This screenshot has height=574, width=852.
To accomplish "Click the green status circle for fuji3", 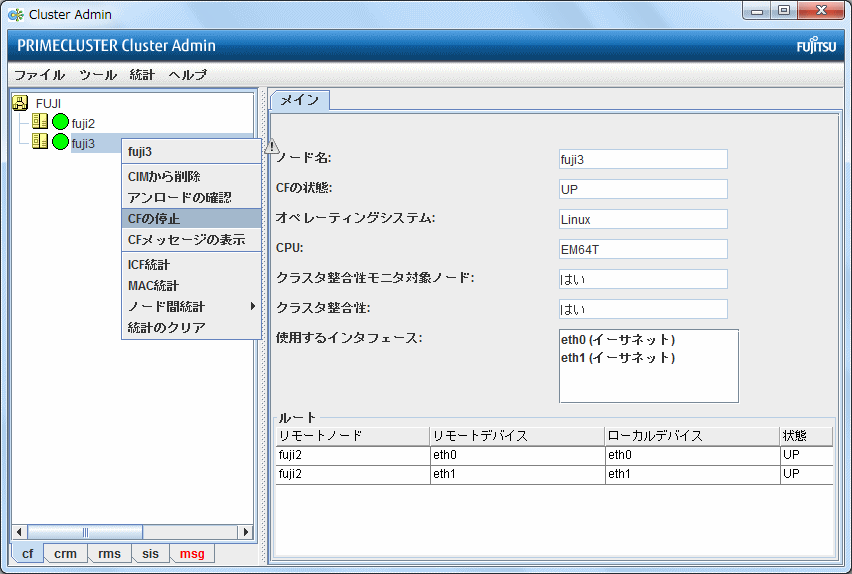I will point(60,142).
